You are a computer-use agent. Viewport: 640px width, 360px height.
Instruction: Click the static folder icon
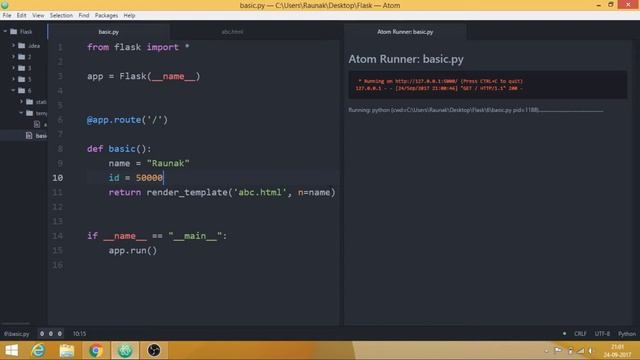(30, 102)
